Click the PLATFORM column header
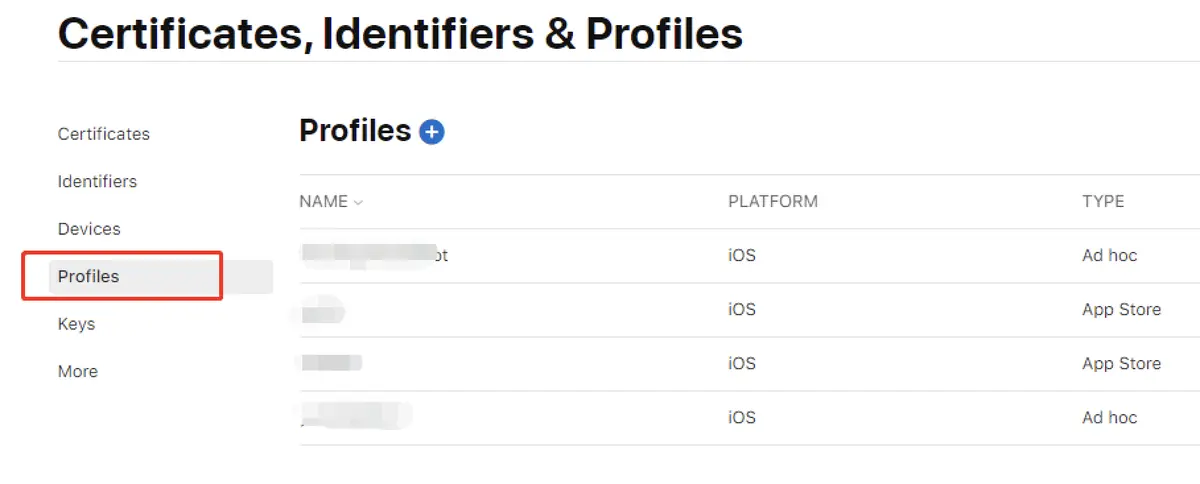The image size is (1200, 484). click(x=772, y=201)
